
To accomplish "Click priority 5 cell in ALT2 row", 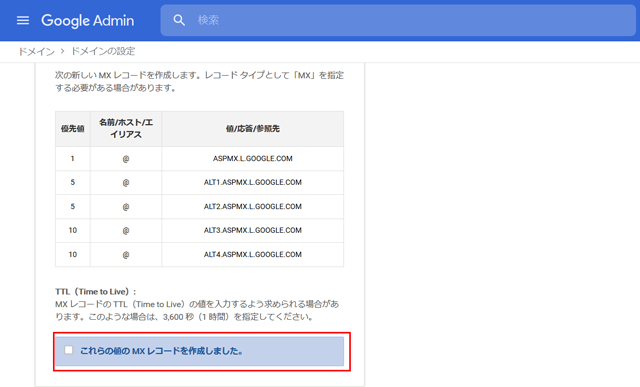I will click(73, 206).
